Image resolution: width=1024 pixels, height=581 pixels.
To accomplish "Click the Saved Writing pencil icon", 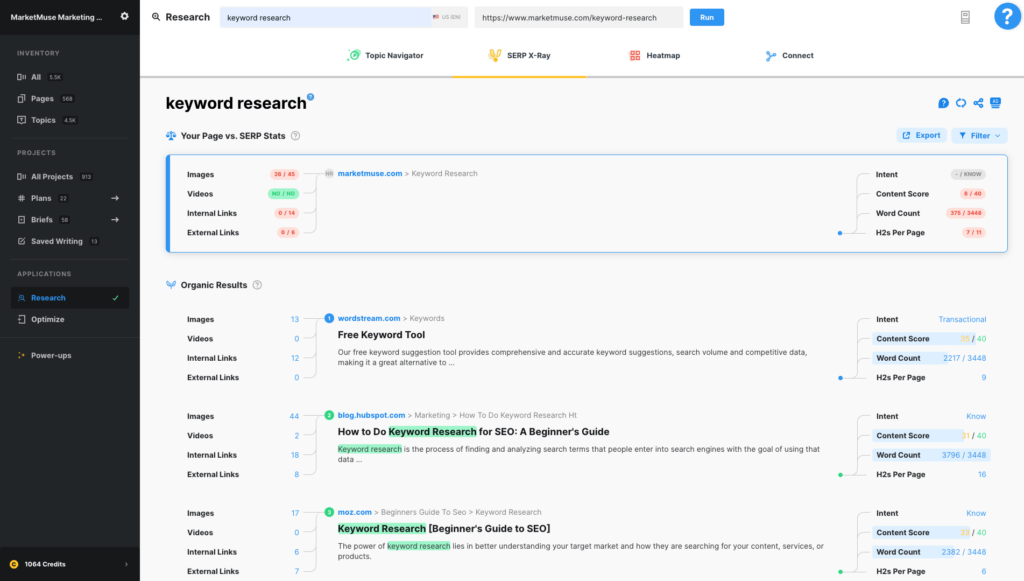I will [x=22, y=242].
